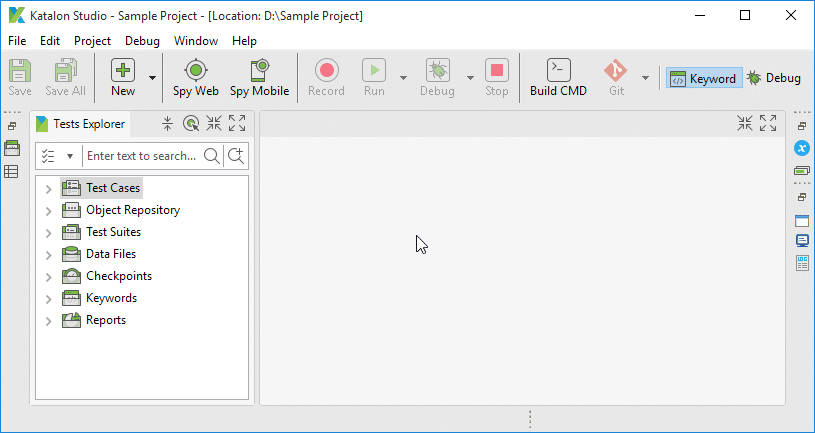Open the console monitor icon in right sidebar
The width and height of the screenshot is (815, 433).
pos(802,241)
